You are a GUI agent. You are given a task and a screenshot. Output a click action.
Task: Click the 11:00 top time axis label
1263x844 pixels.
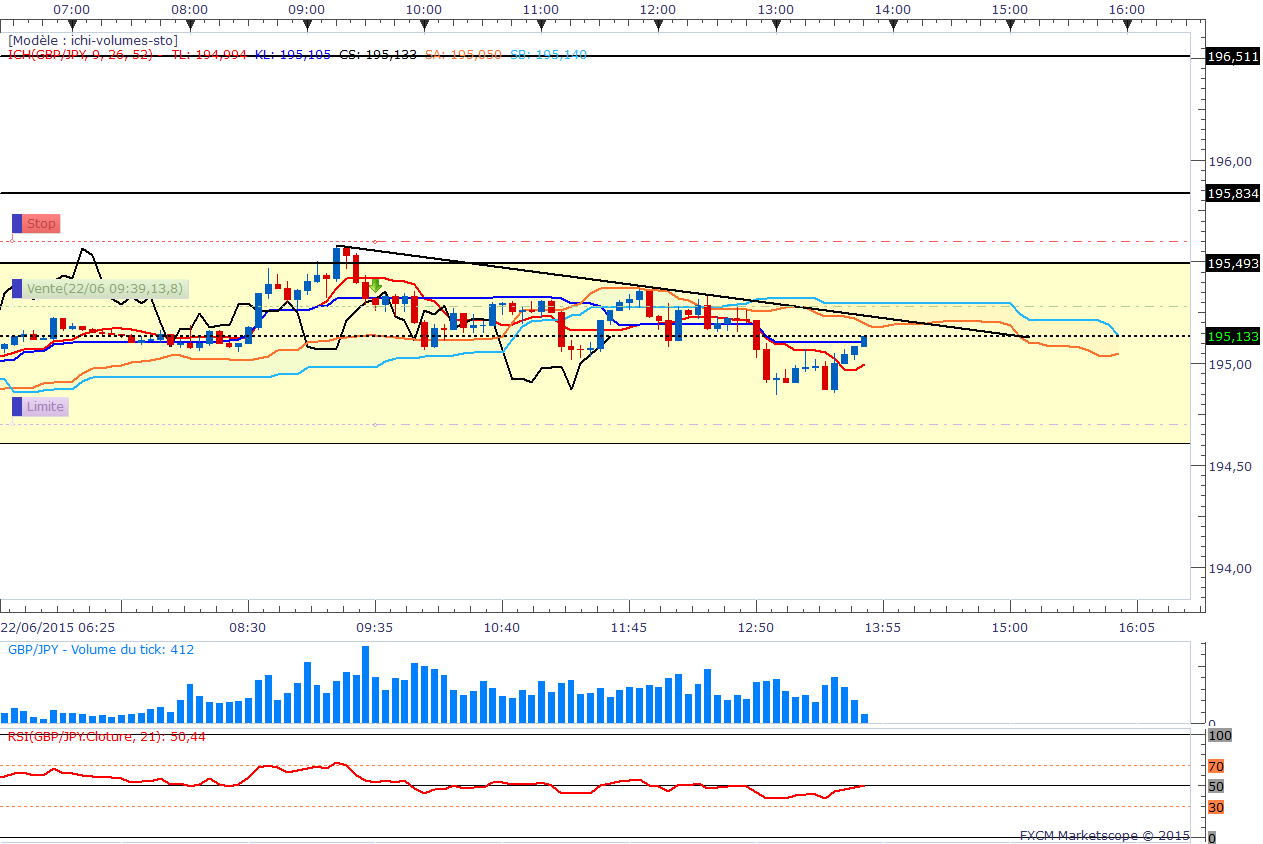[541, 10]
